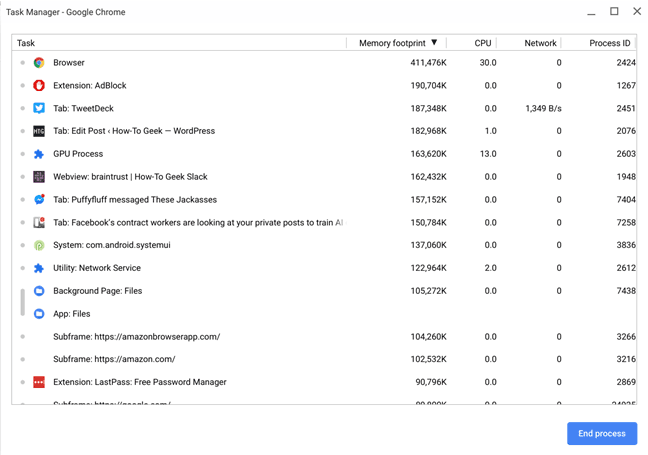Sort by Memory footprint column header
Viewport: 648px width, 455px height.
396,43
